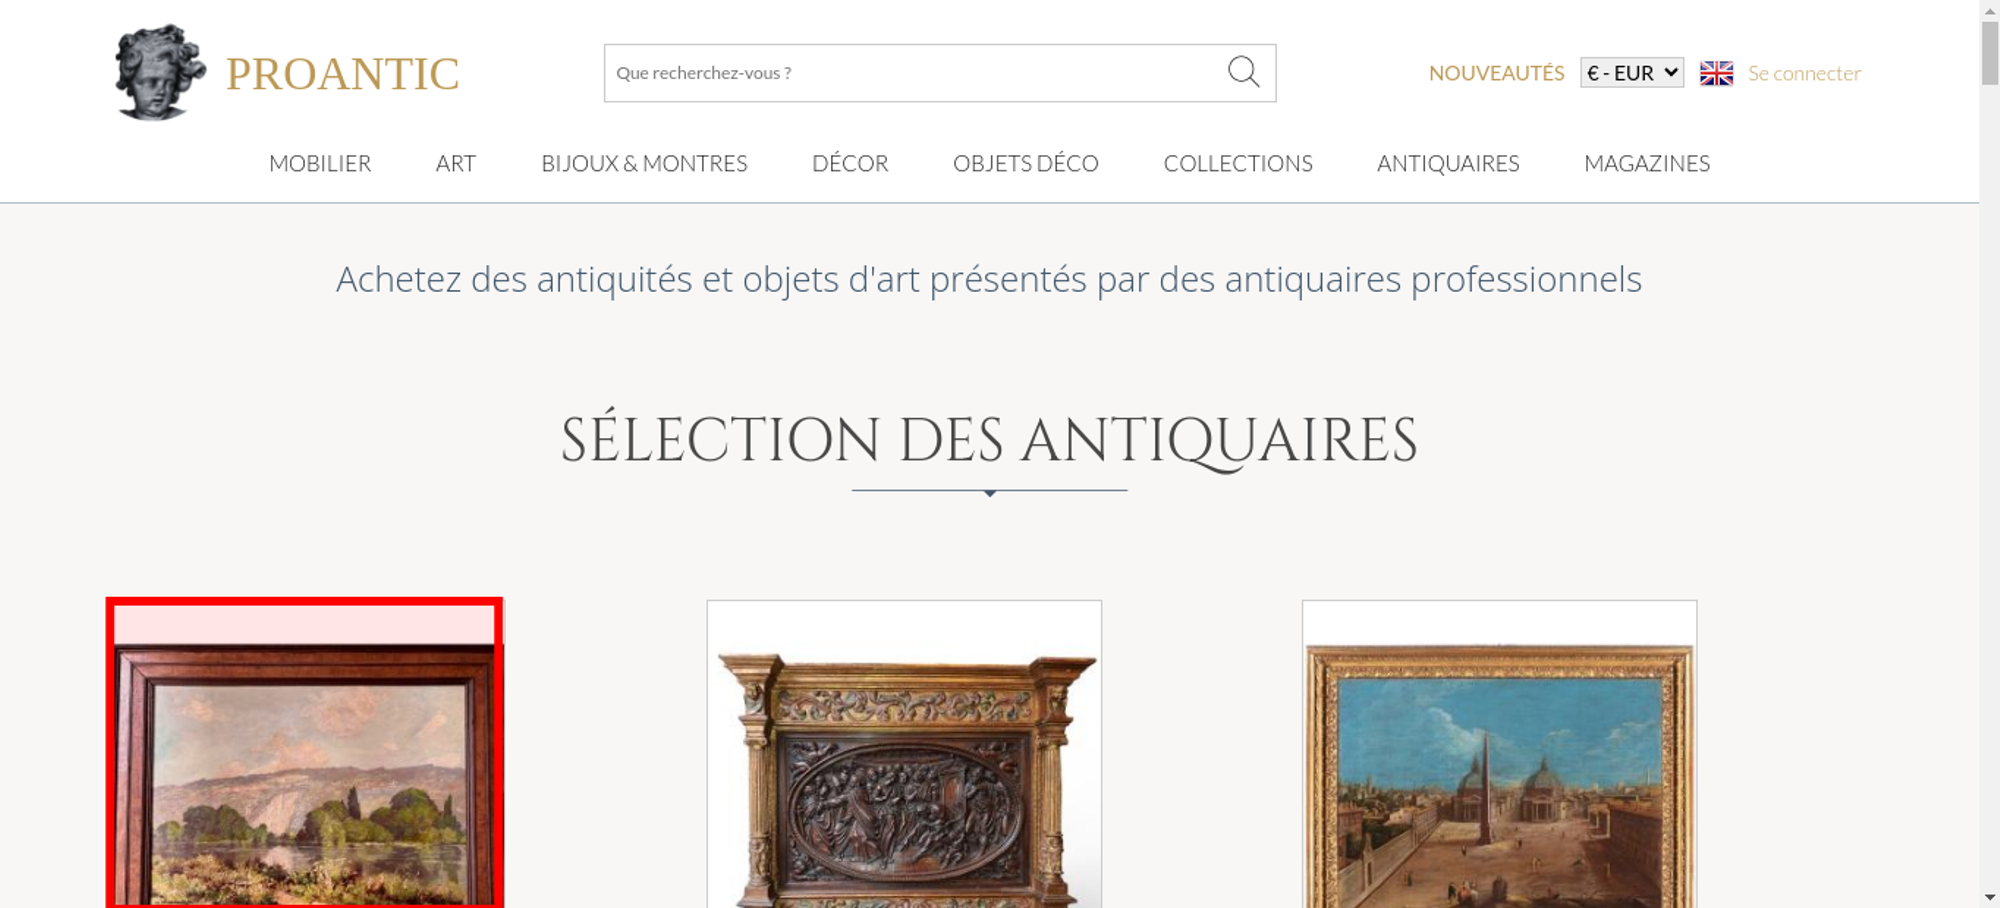Click the PROANTIC brand name text

click(342, 74)
